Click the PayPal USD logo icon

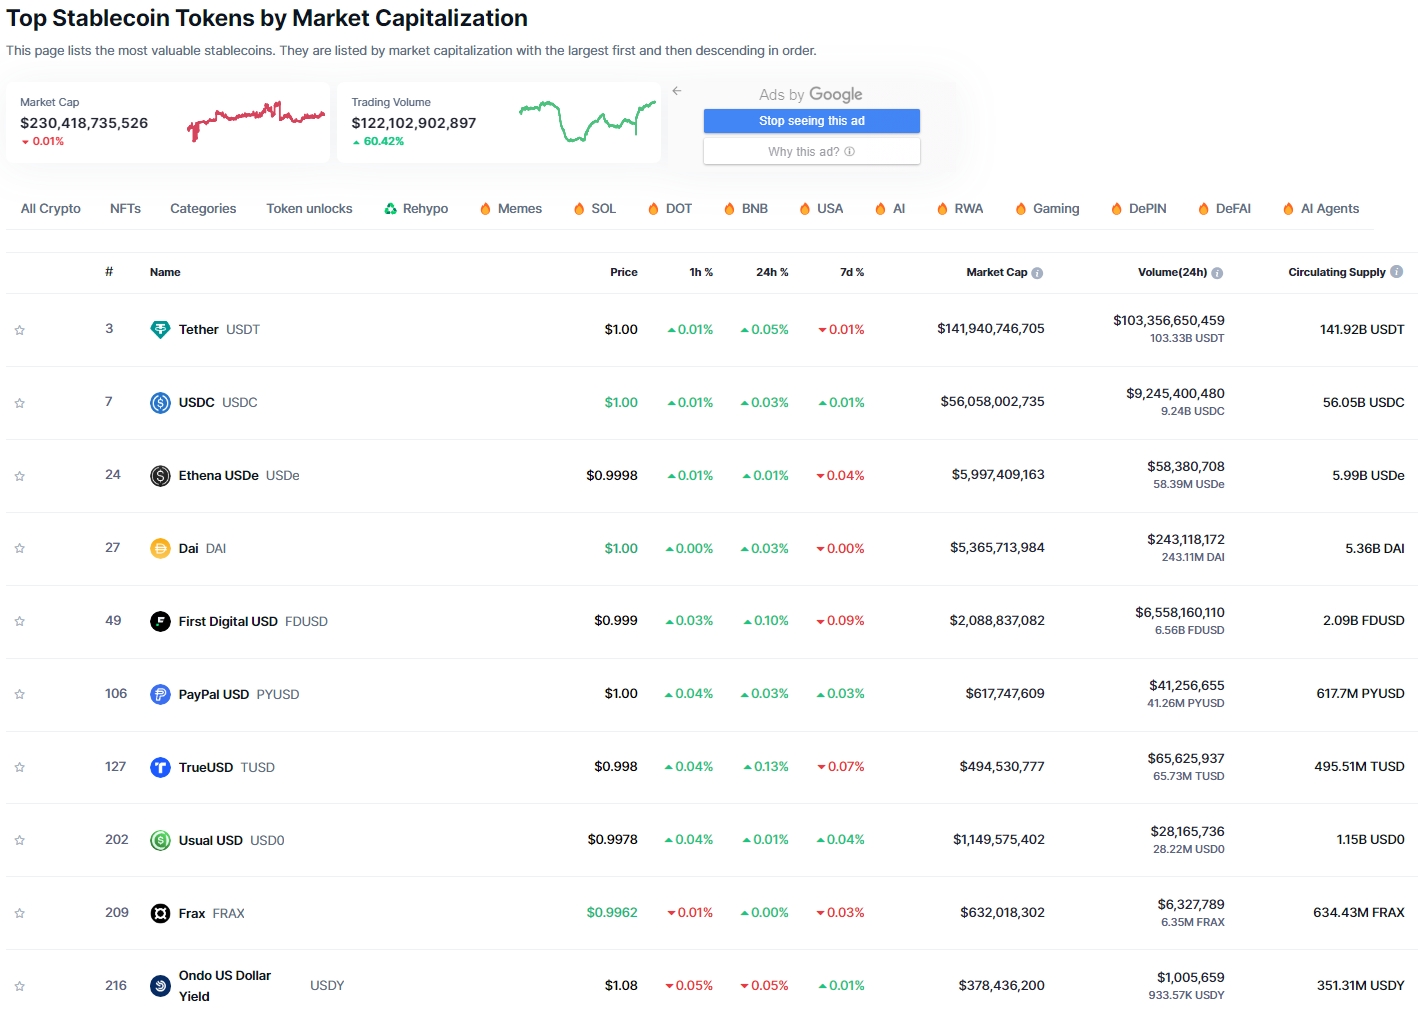(x=160, y=695)
